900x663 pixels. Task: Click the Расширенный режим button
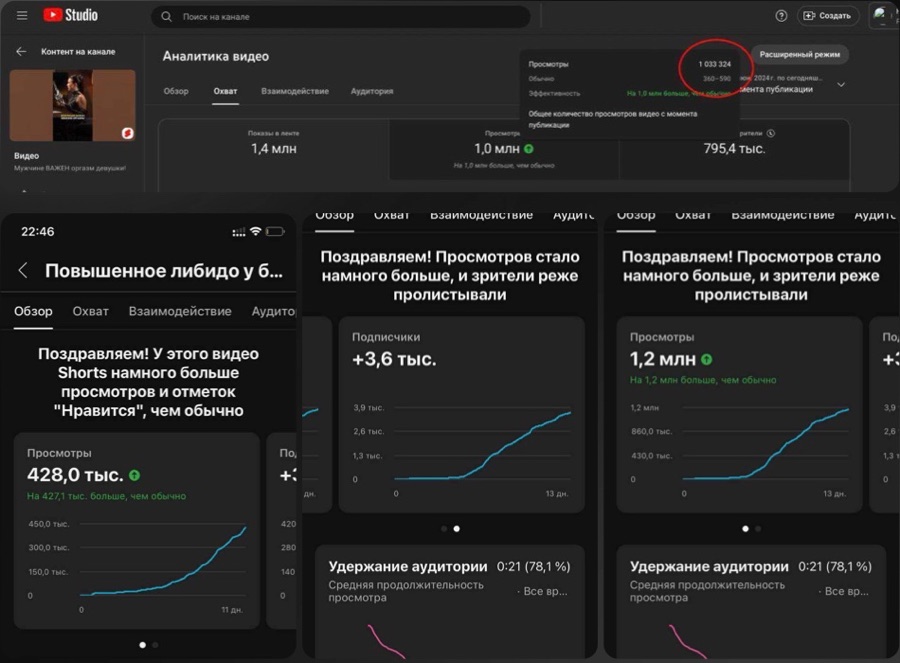800,55
